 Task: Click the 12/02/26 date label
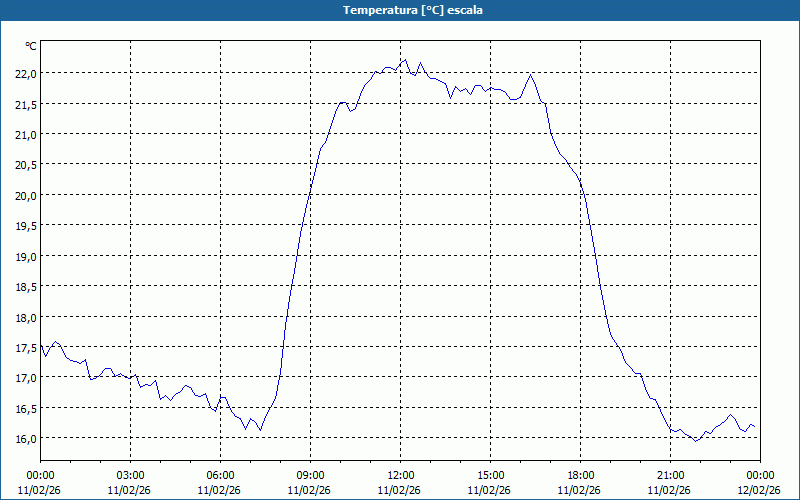pyautogui.click(x=758, y=490)
